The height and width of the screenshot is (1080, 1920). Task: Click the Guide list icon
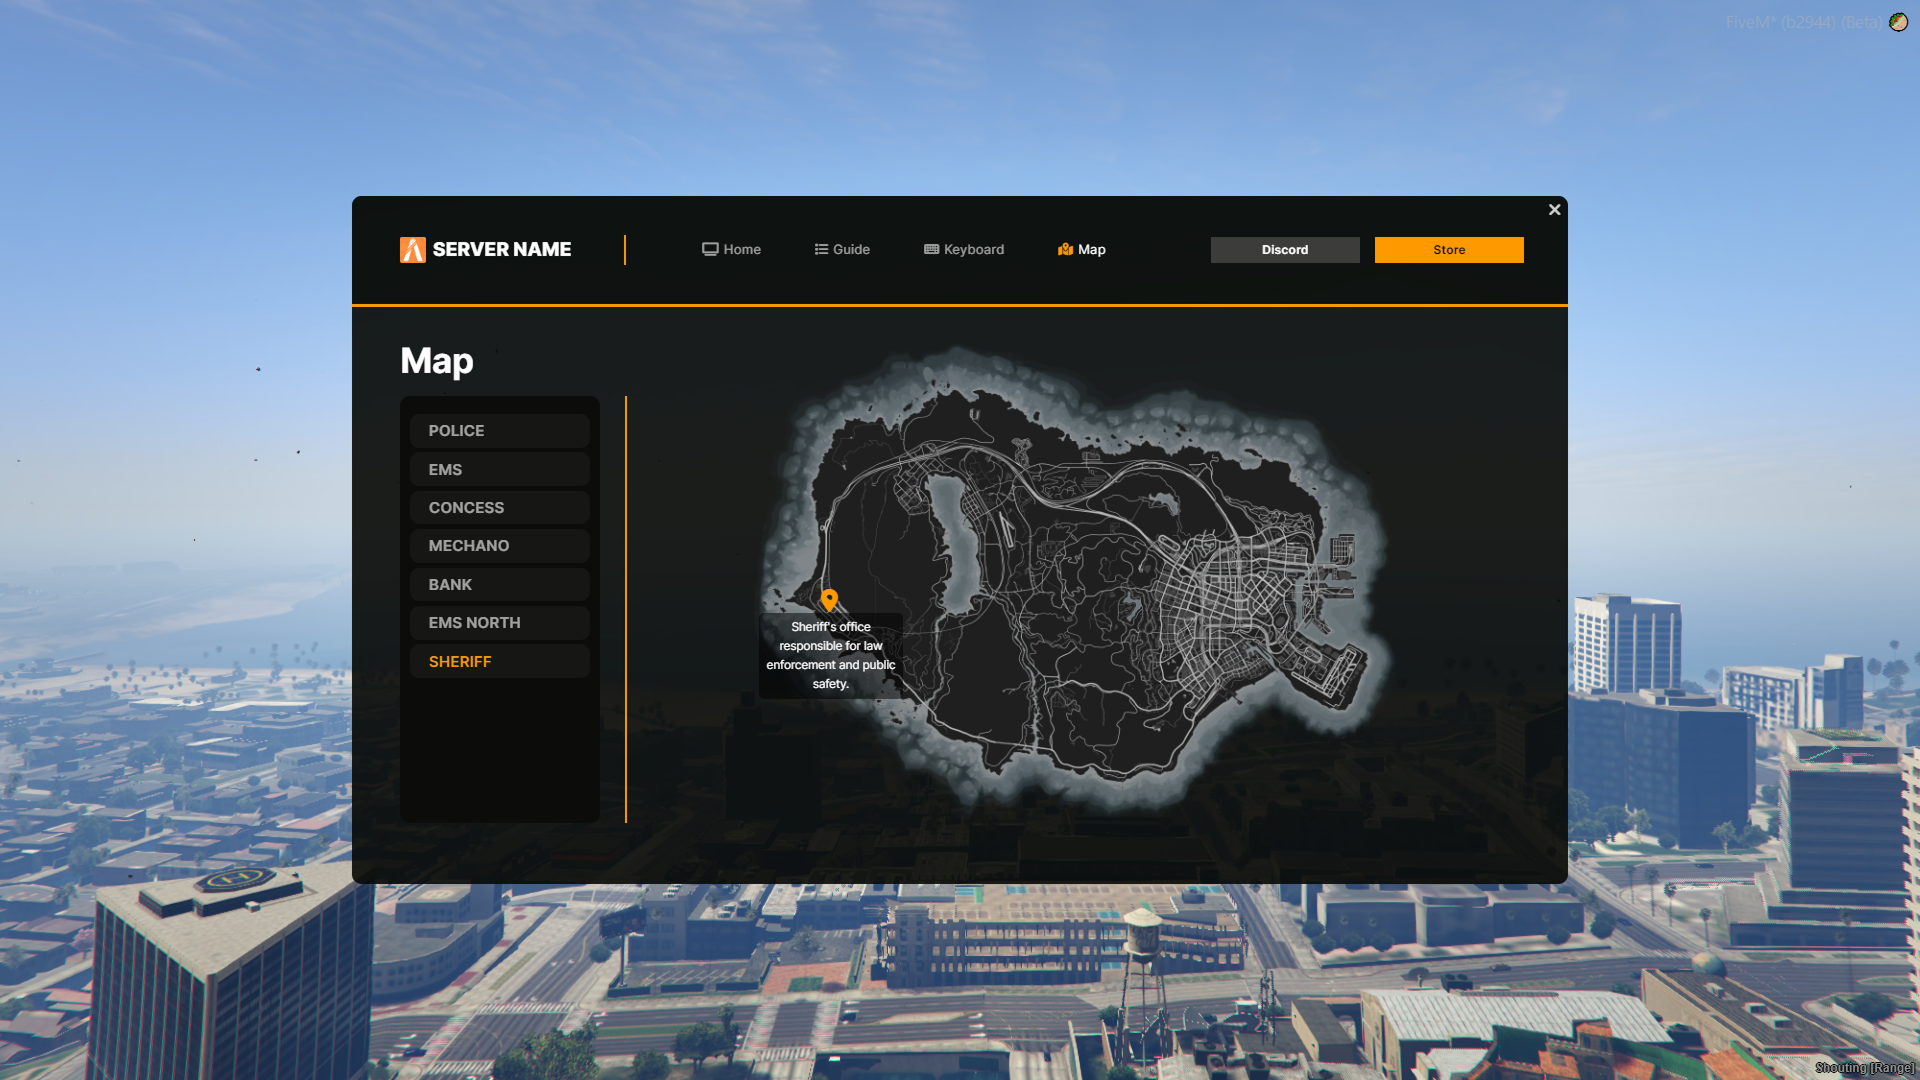(x=821, y=250)
